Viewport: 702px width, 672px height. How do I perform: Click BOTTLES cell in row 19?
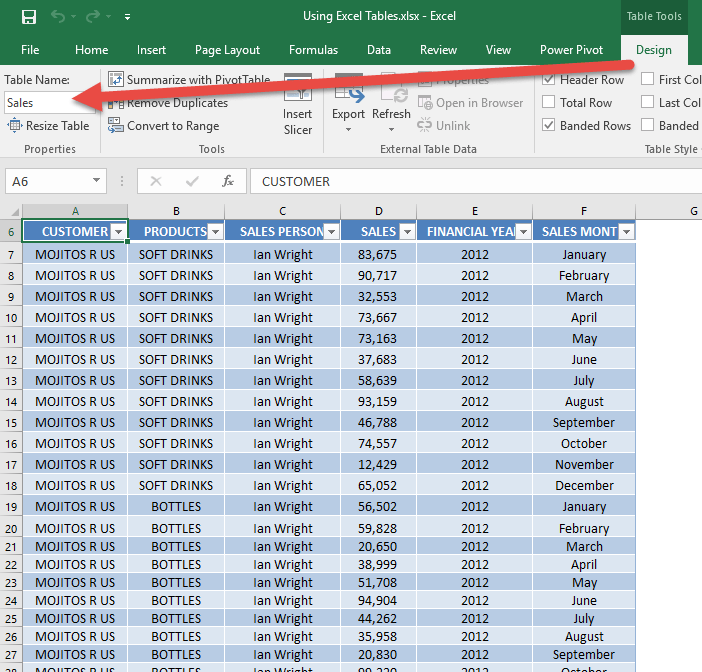pos(176,507)
